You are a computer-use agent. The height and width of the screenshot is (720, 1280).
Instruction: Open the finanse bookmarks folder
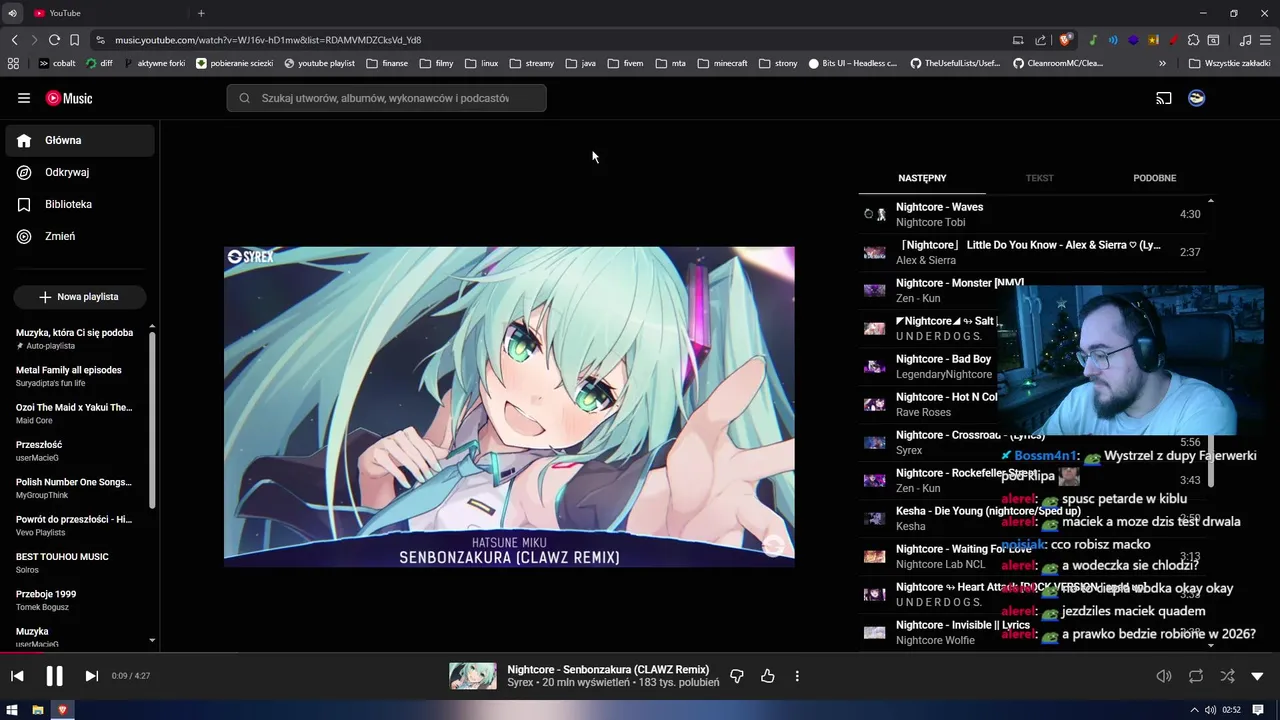click(x=387, y=63)
